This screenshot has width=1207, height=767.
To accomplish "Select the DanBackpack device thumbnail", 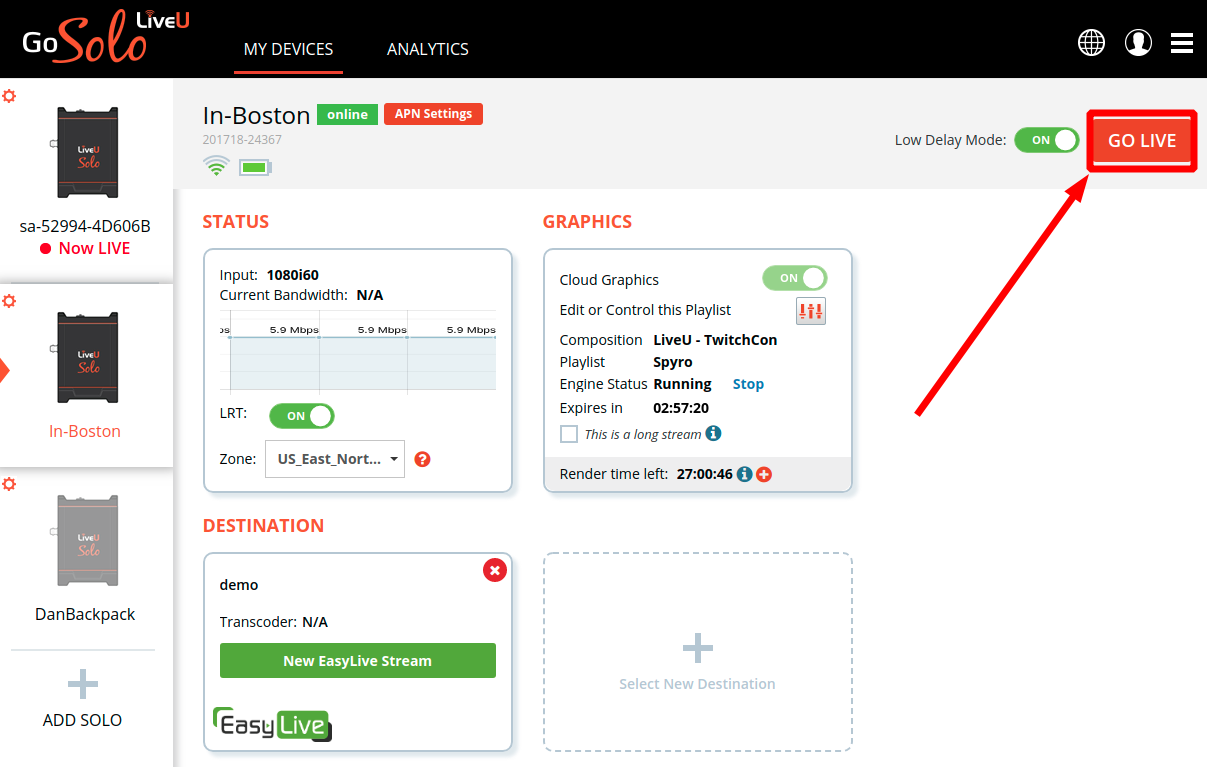I will [x=84, y=541].
